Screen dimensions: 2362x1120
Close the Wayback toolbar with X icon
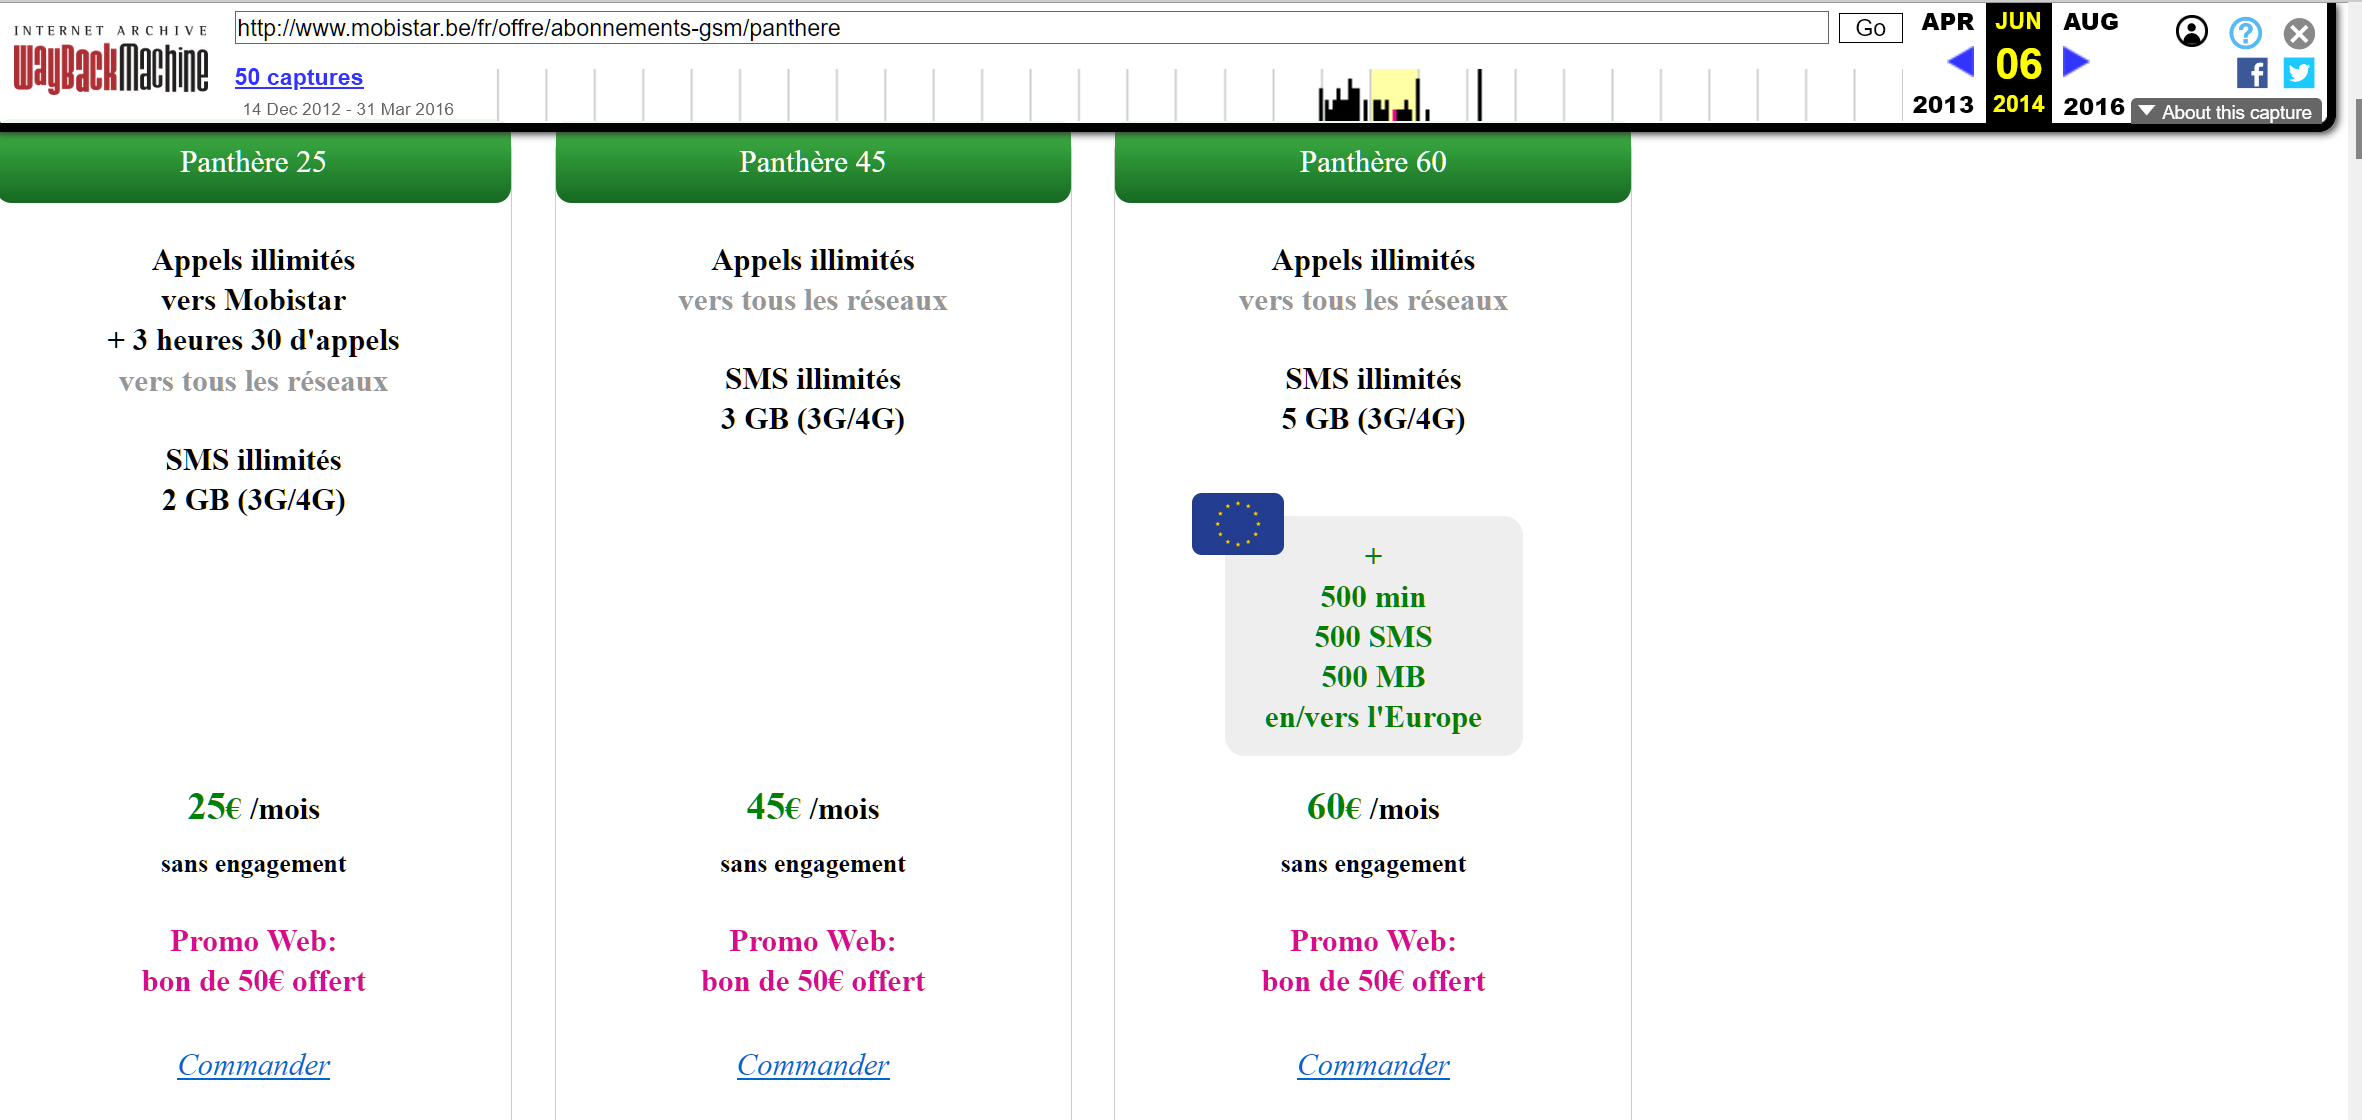pyautogui.click(x=2299, y=34)
